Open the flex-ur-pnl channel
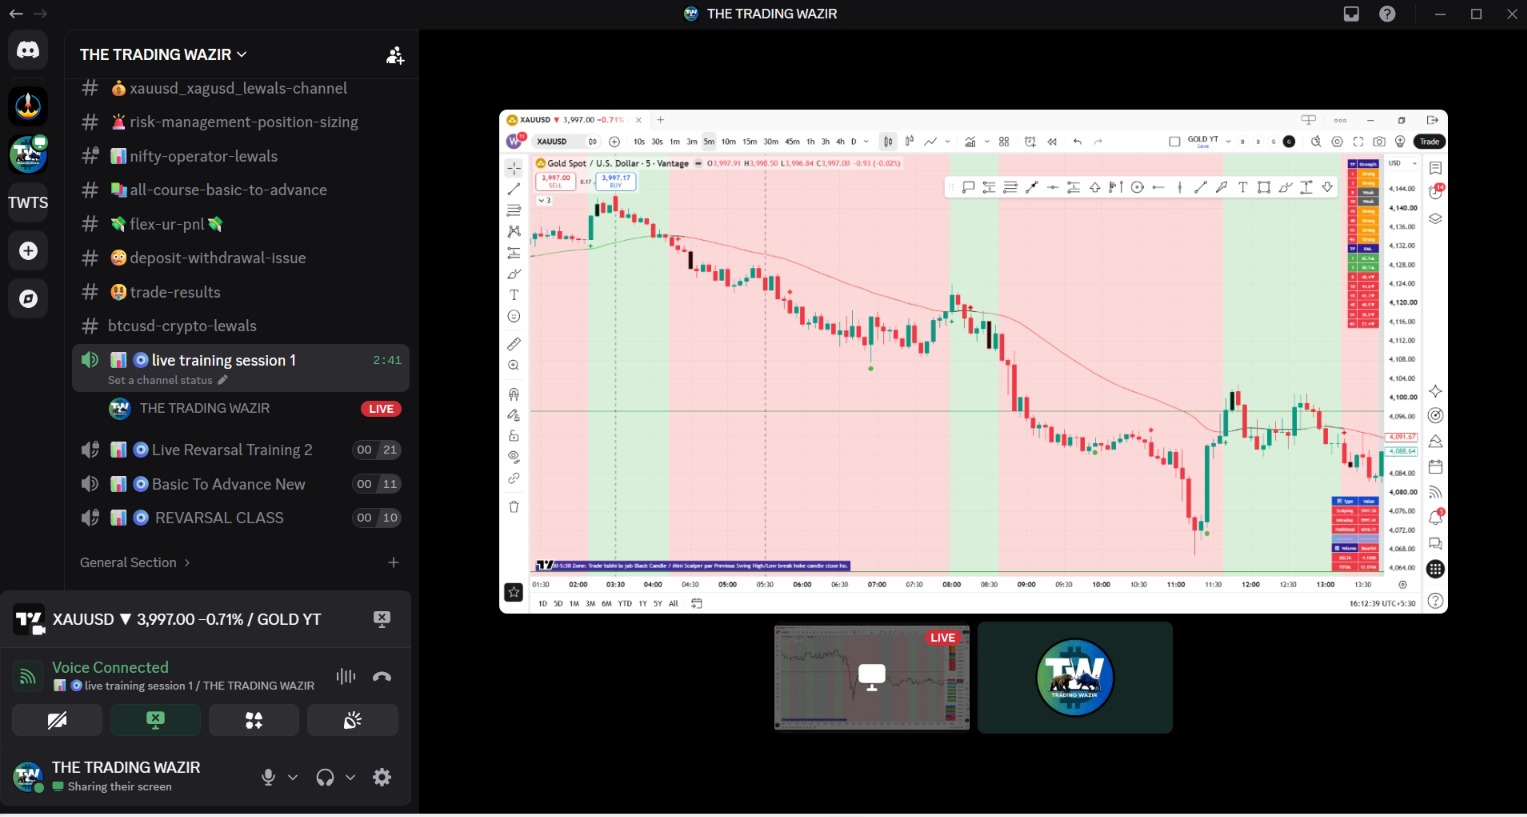 point(241,224)
